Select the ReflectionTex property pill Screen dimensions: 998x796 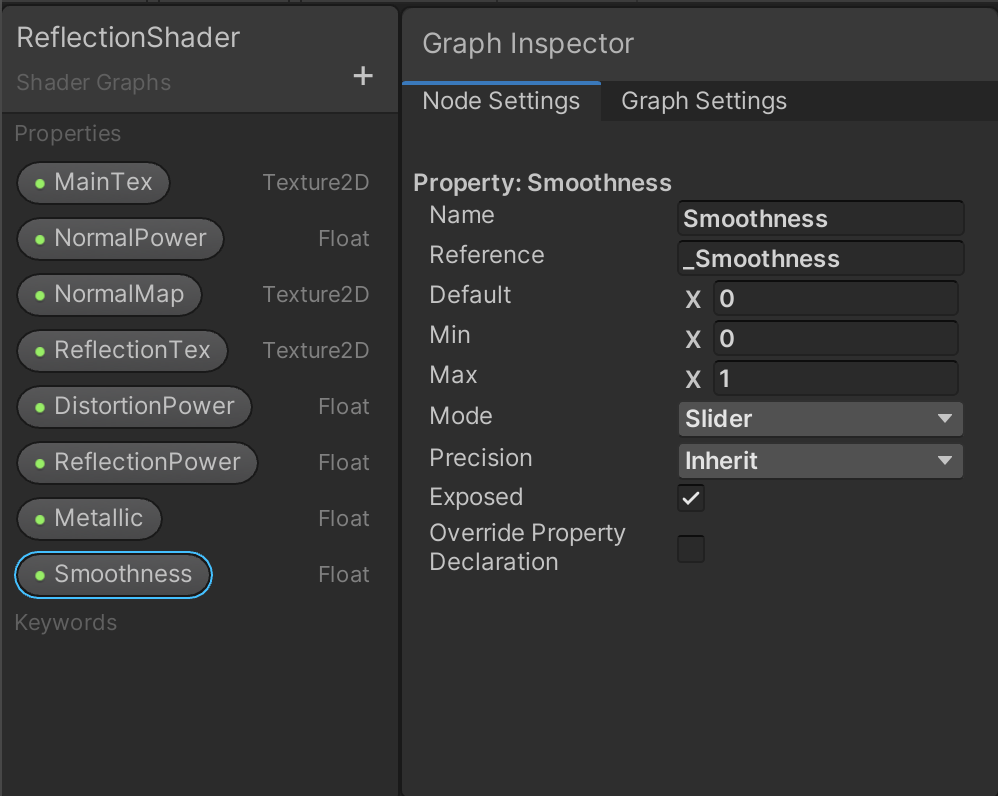pyautogui.click(x=122, y=351)
